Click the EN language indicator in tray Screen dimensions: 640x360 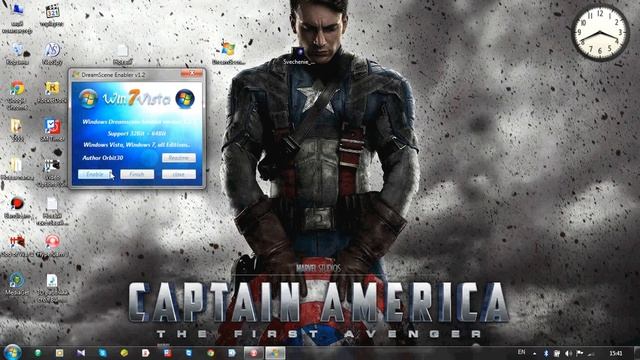tap(521, 352)
